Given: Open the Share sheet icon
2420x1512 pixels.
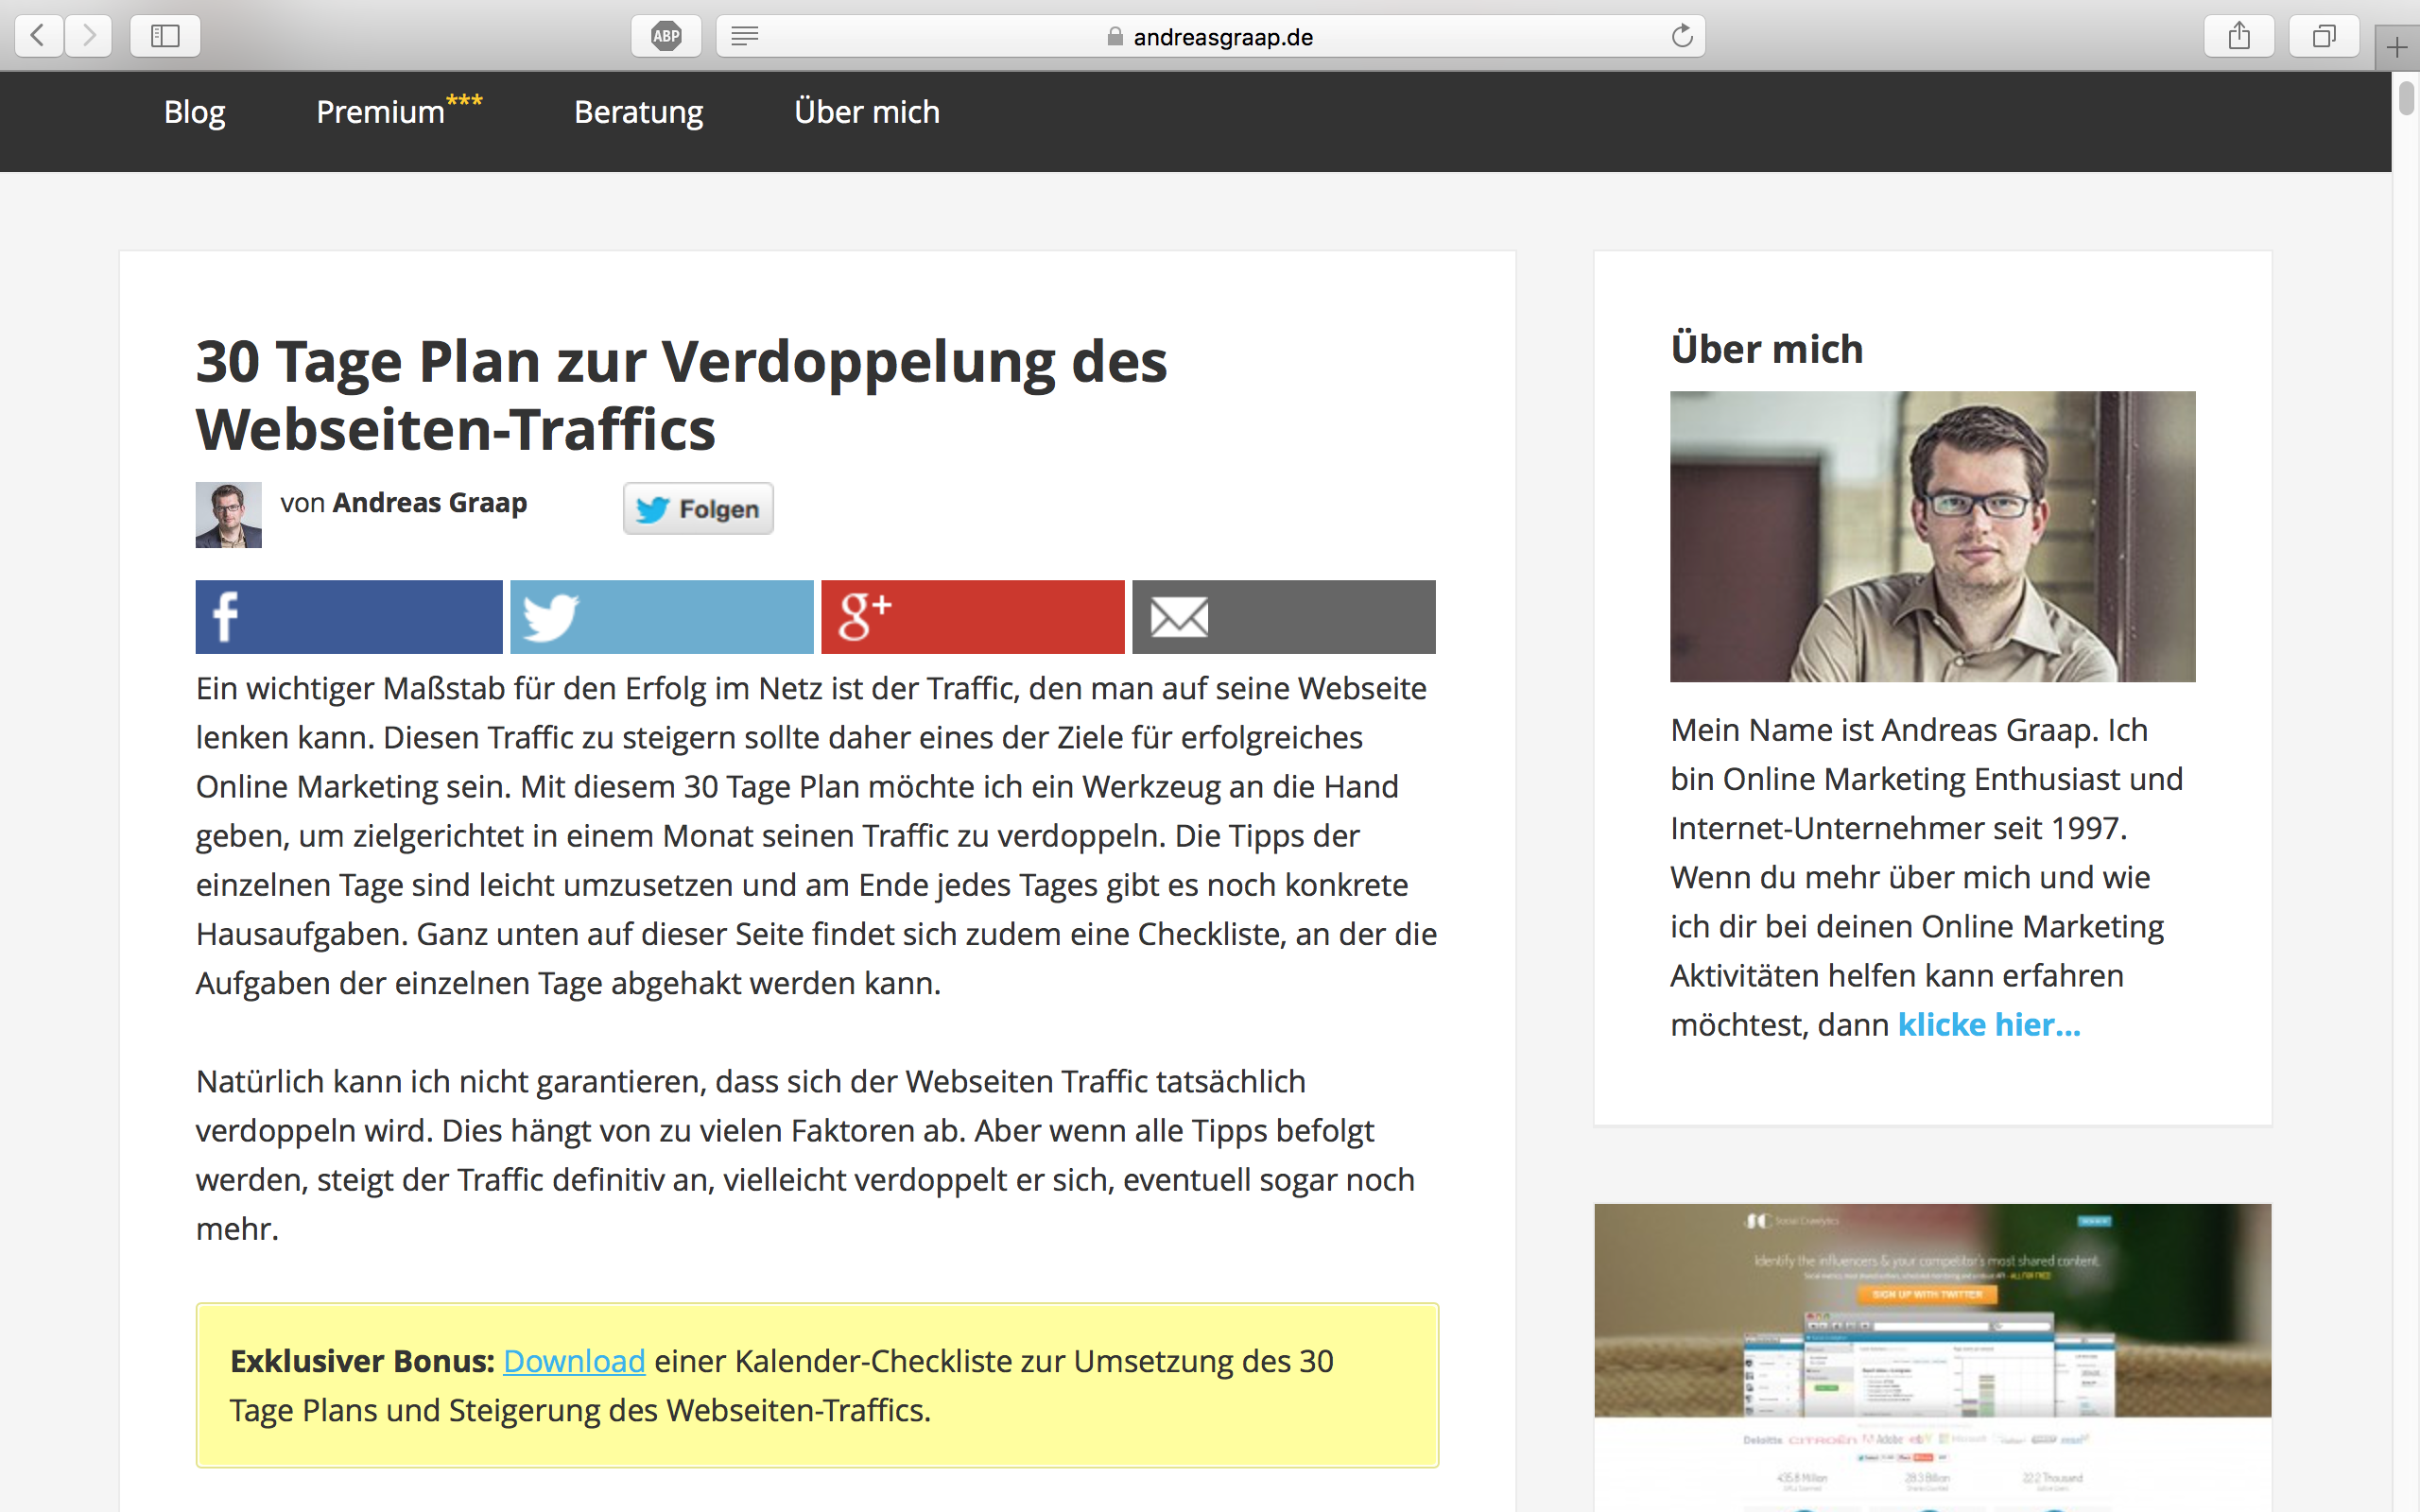Looking at the screenshot, I should pos(2239,36).
